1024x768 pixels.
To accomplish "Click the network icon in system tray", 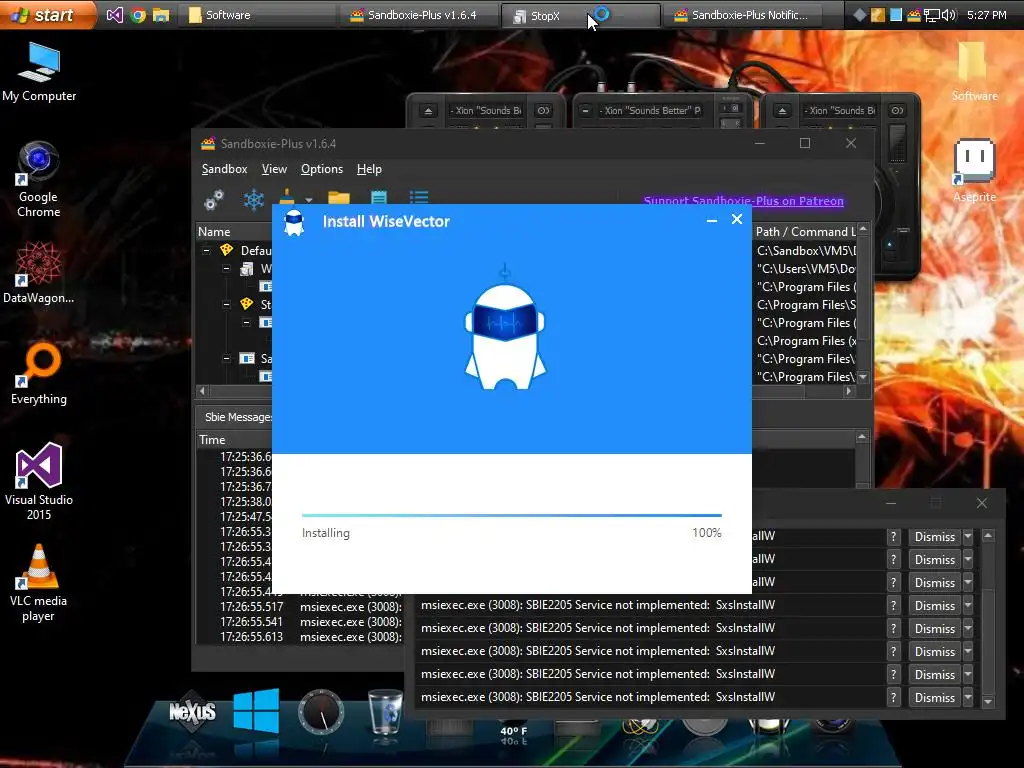I will [x=931, y=15].
